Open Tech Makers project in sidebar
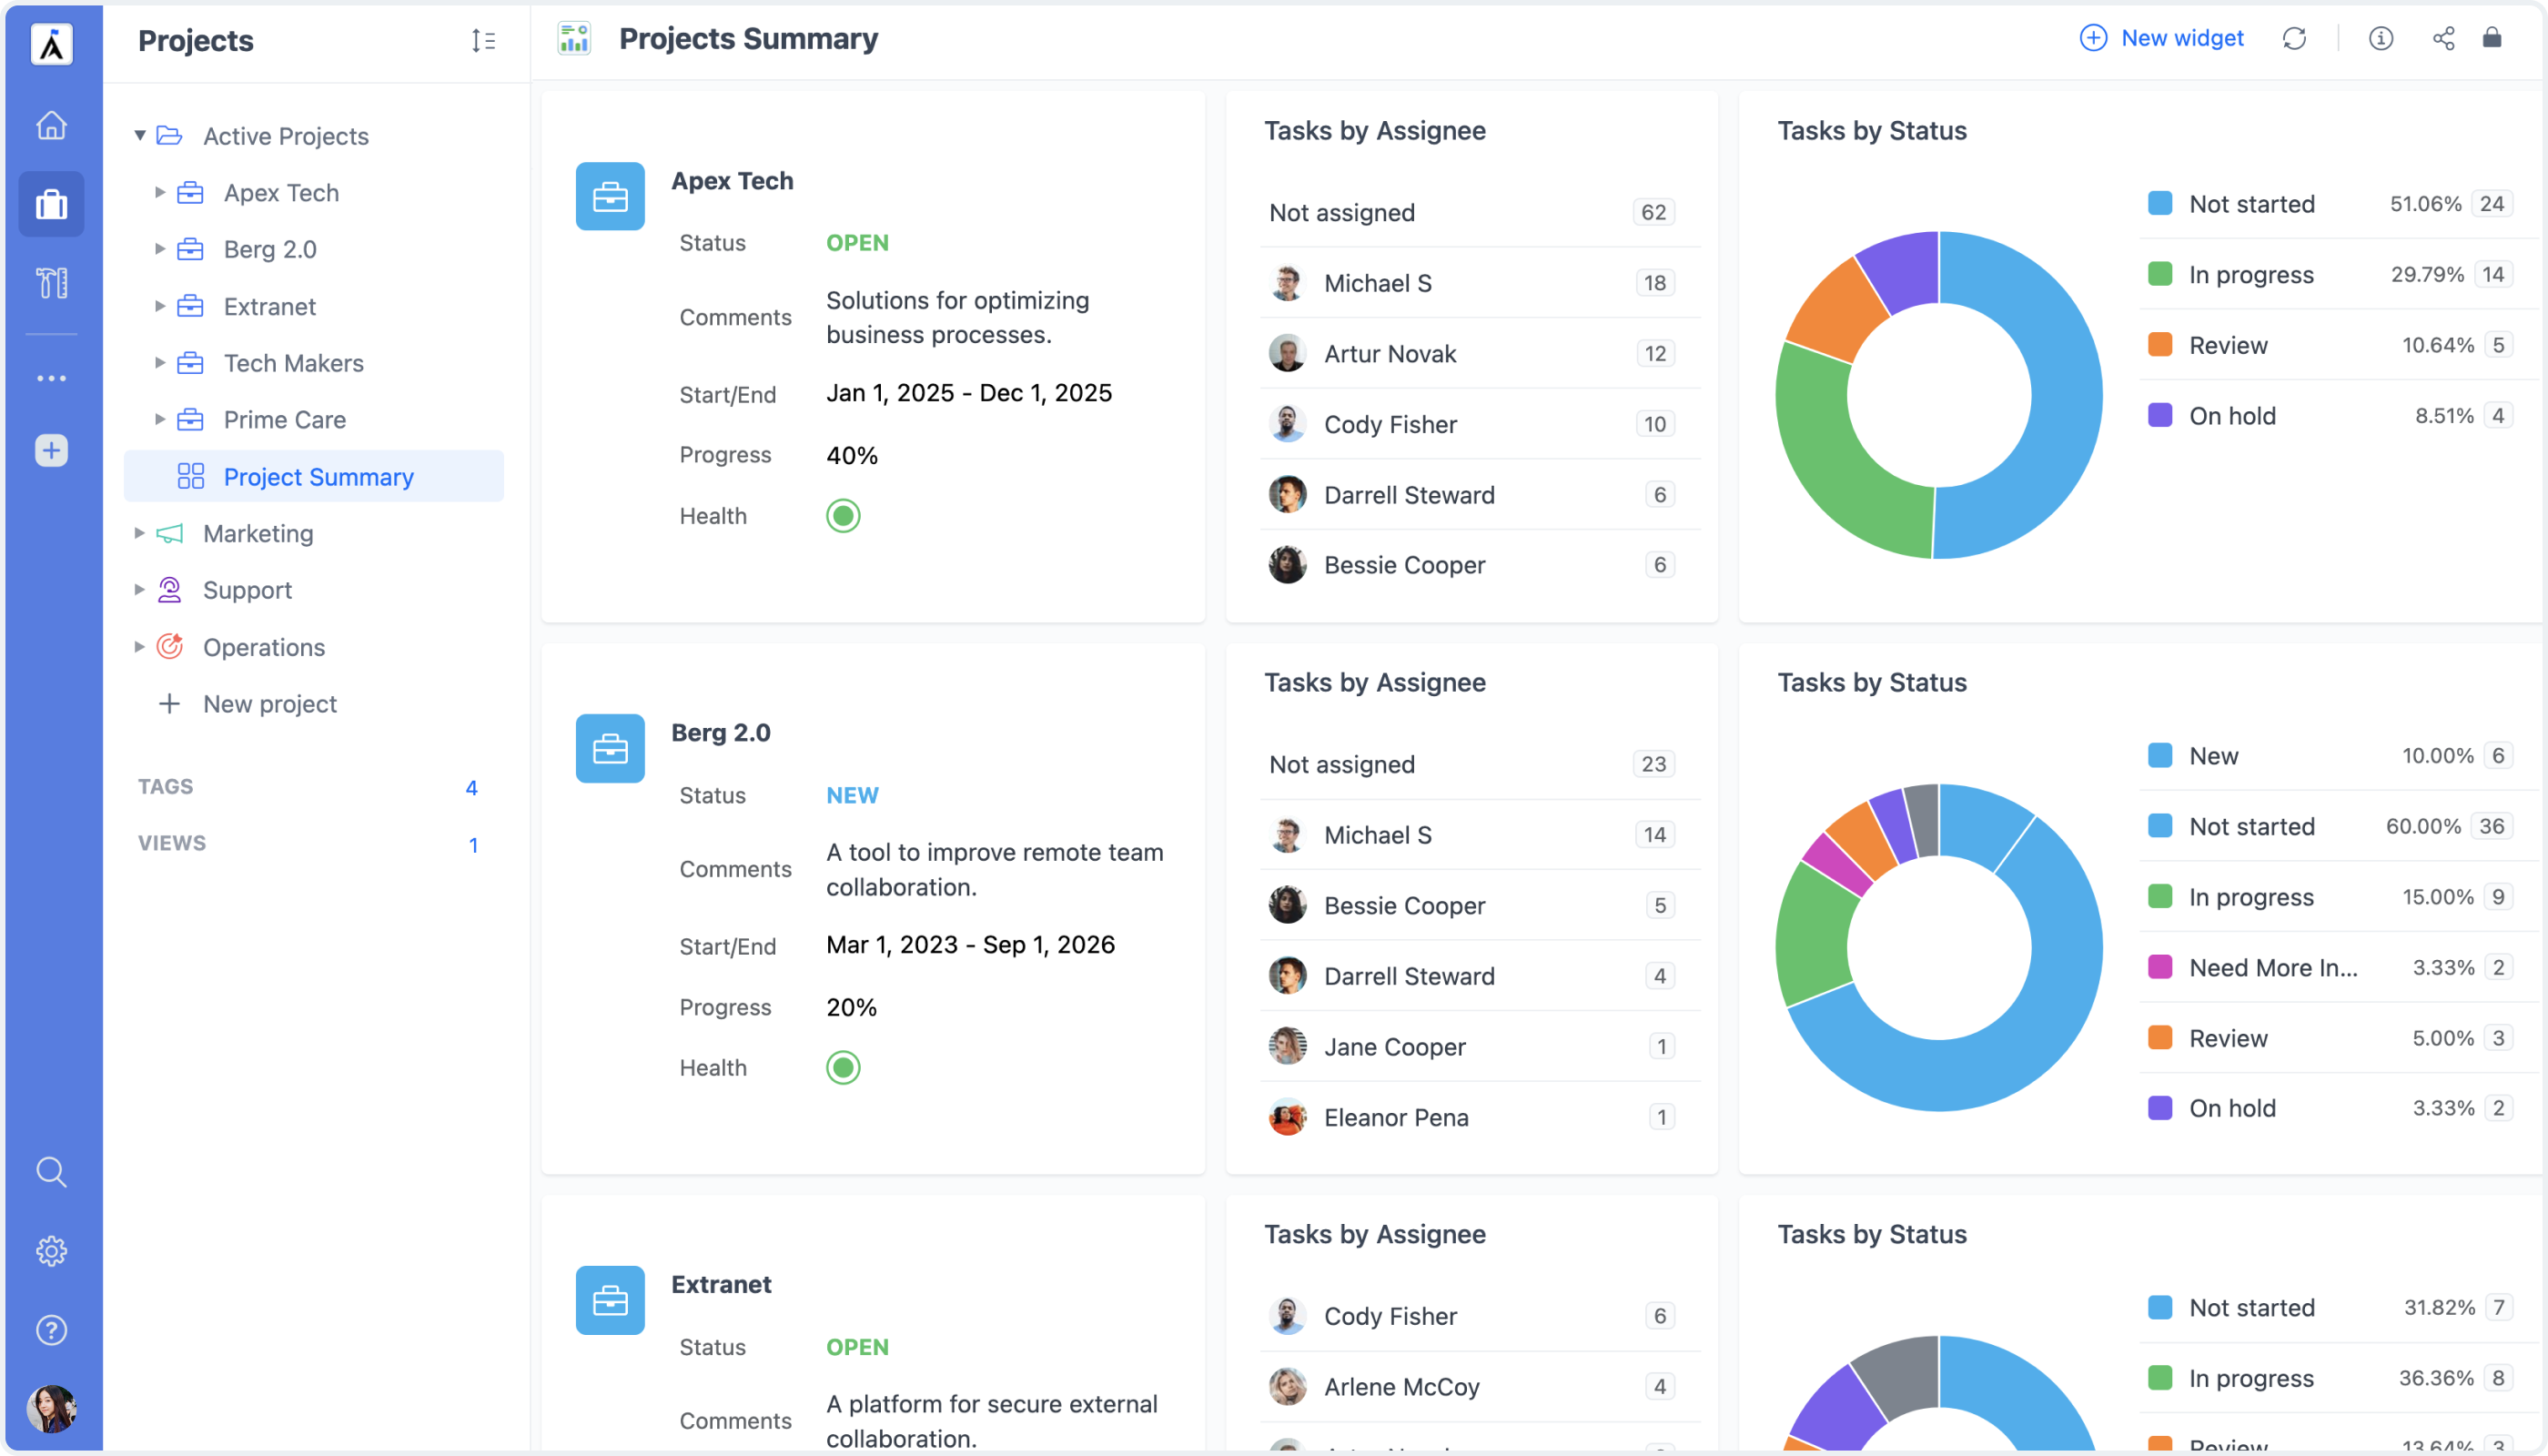 tap(293, 363)
